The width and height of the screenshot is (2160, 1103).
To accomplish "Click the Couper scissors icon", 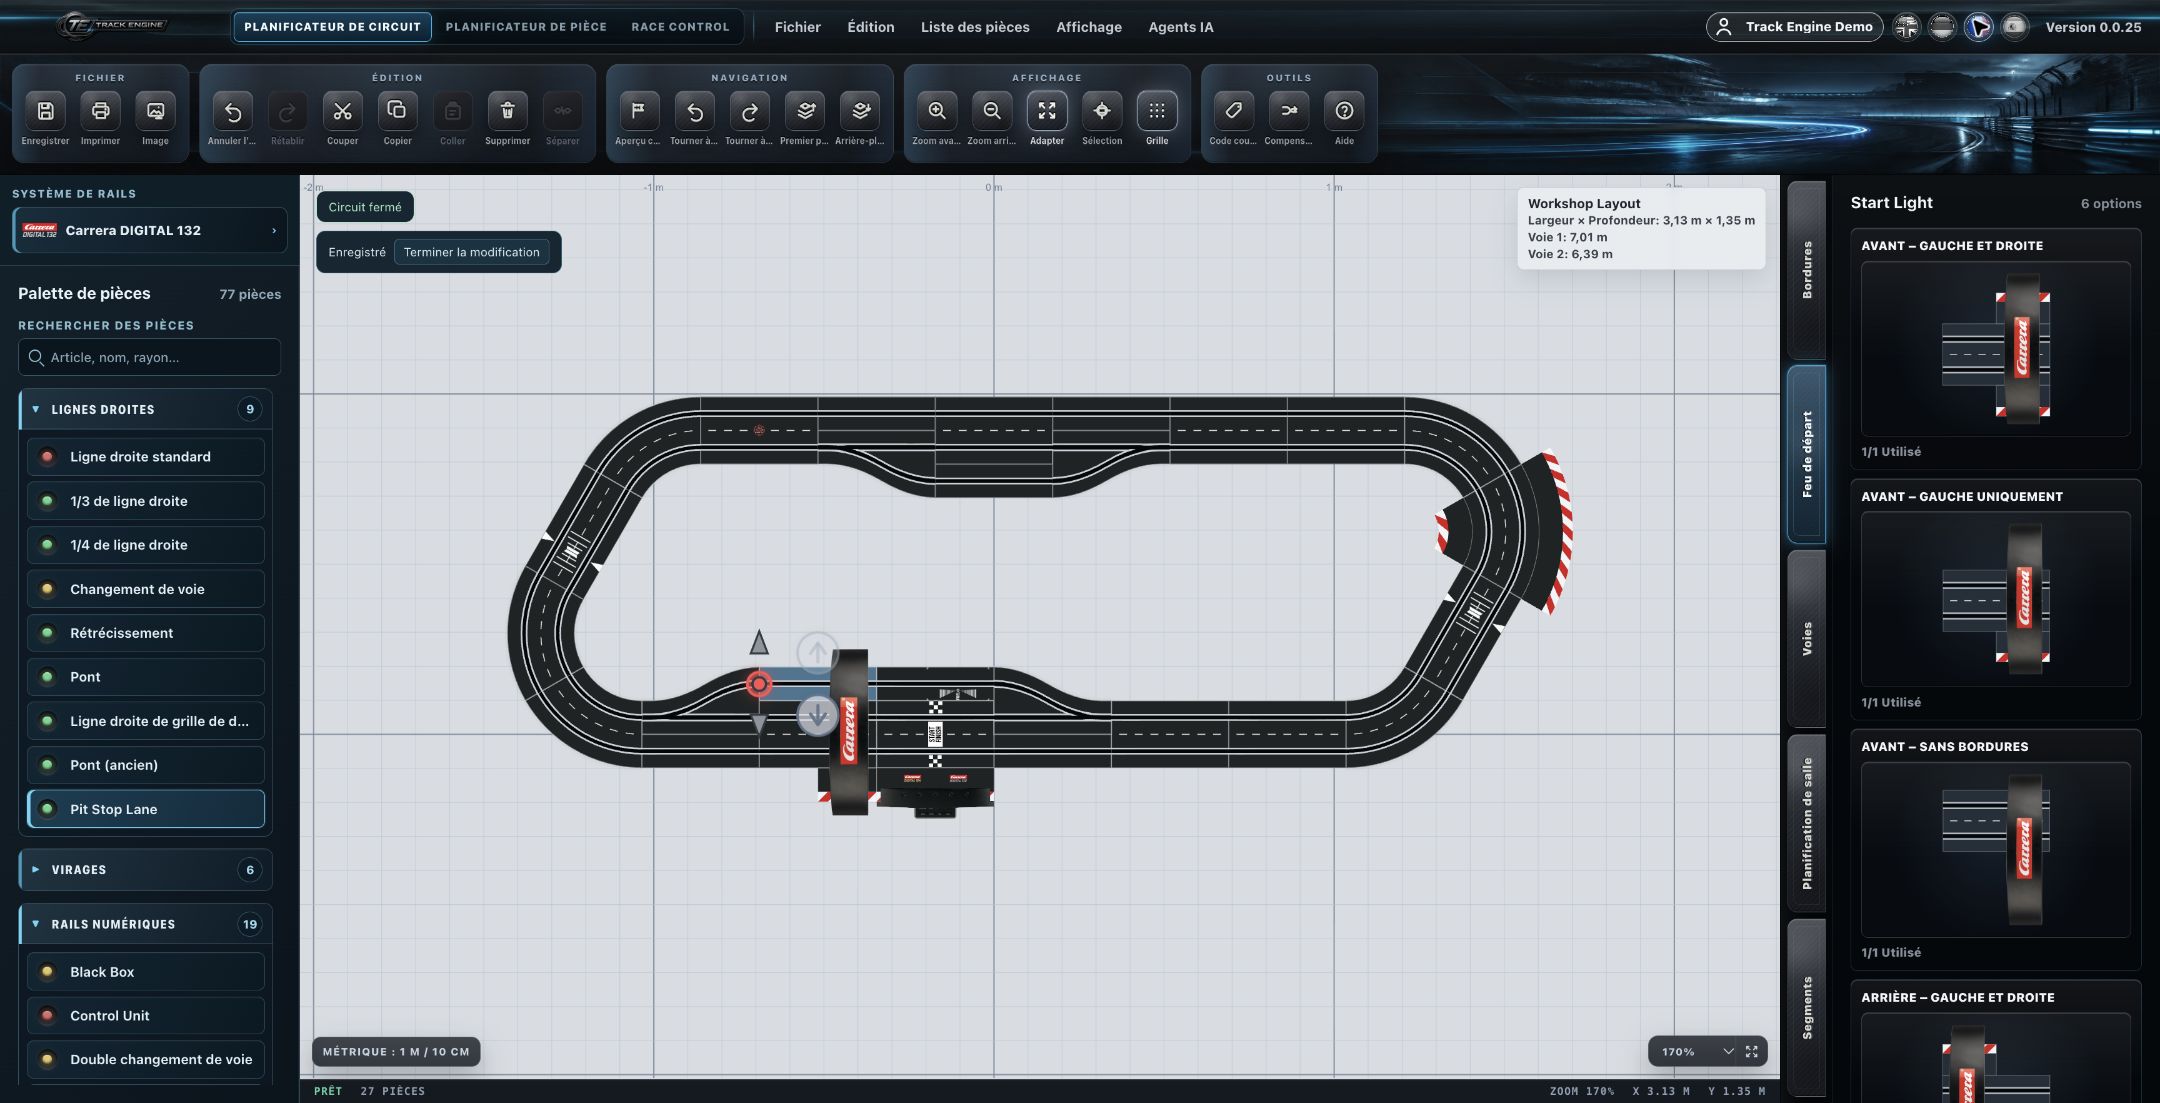I will point(342,111).
